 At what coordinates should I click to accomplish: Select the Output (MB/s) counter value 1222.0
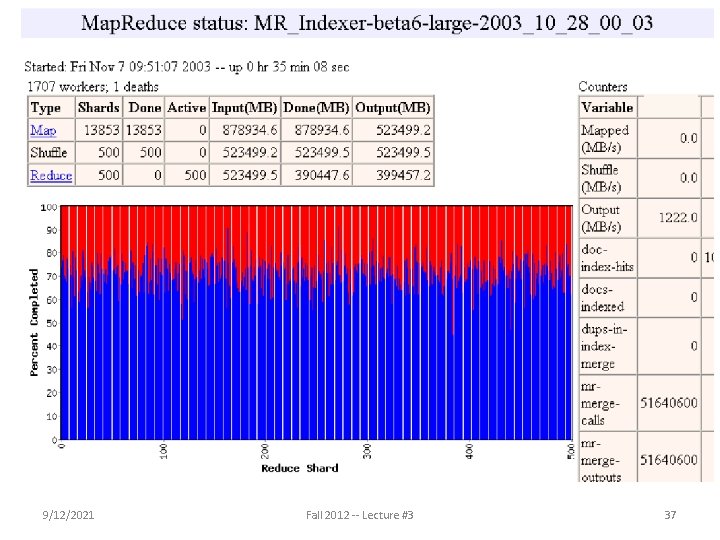(678, 217)
